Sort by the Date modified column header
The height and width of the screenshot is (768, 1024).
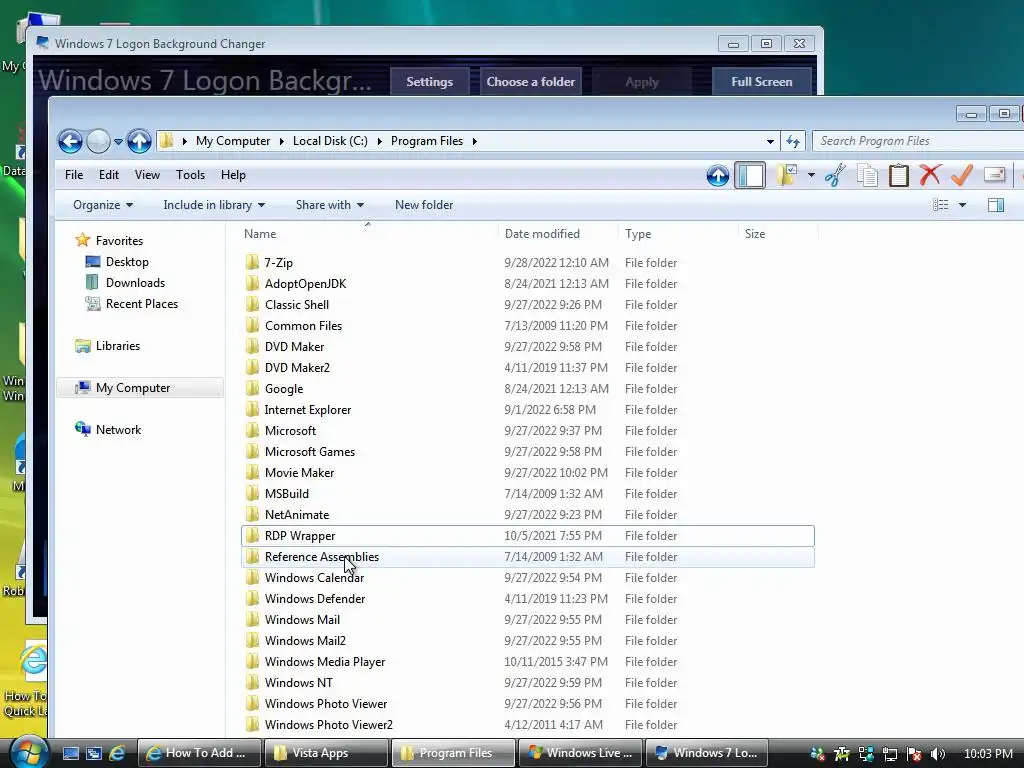(x=542, y=234)
